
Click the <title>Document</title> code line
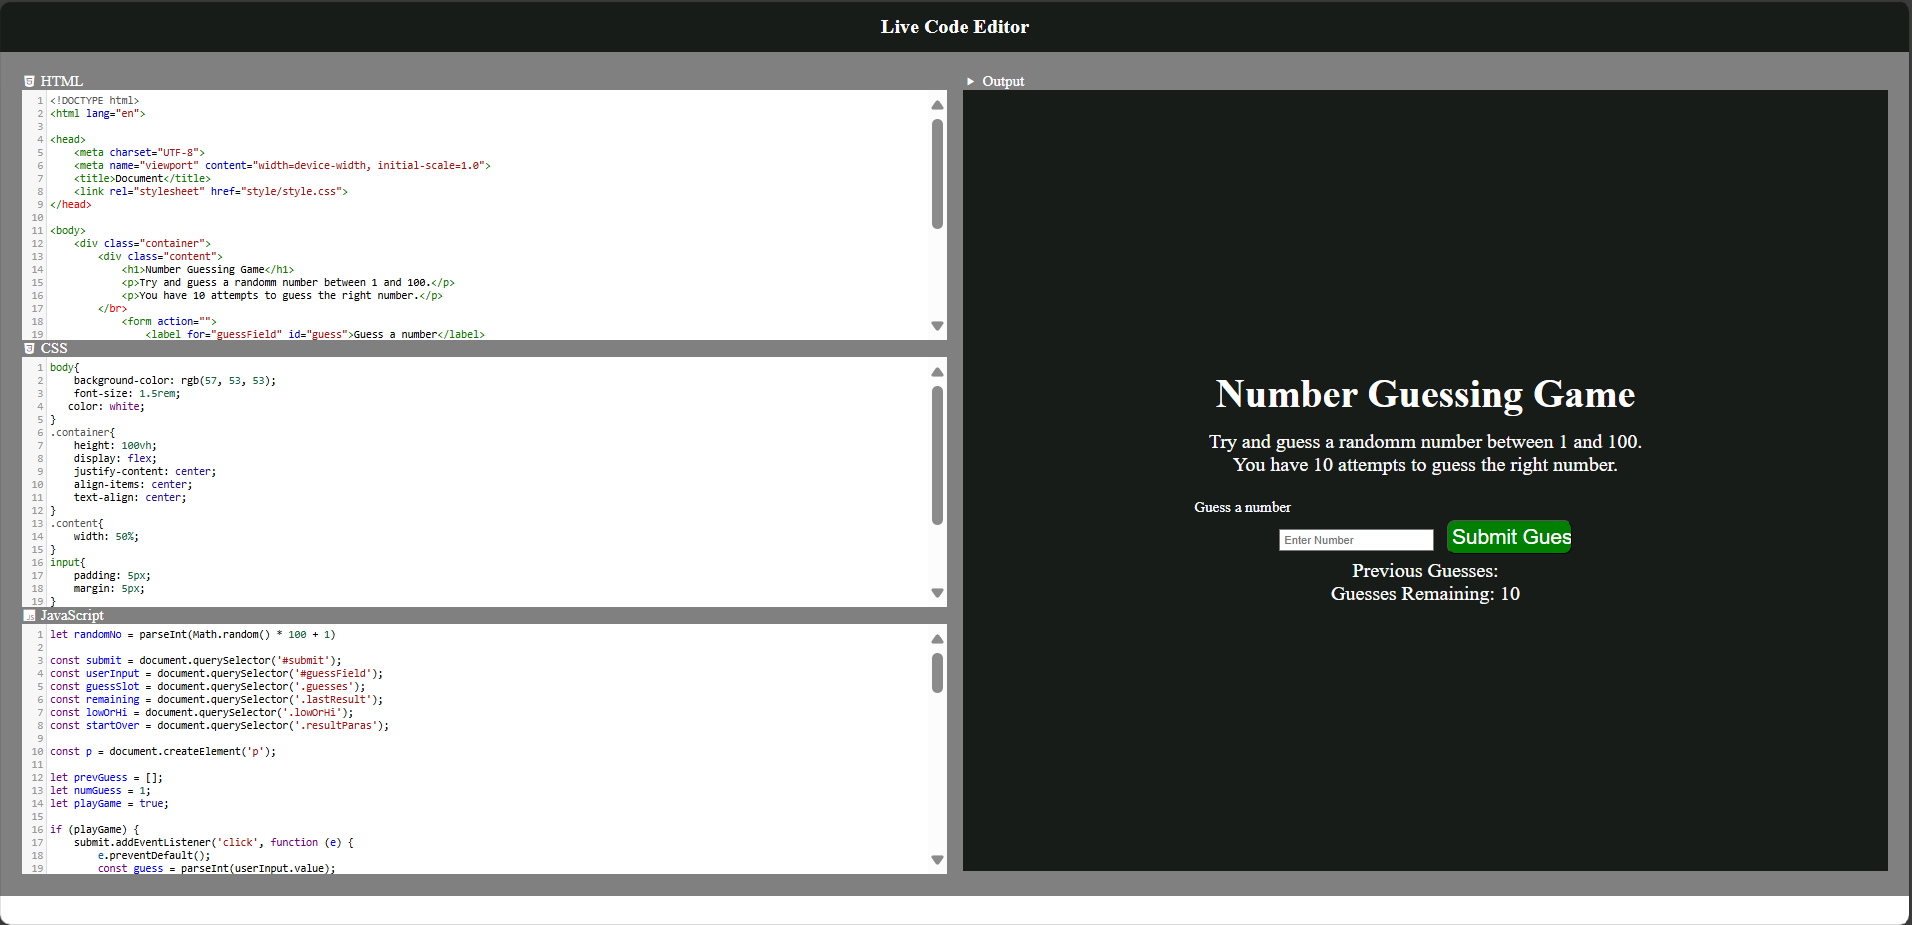[x=142, y=179]
